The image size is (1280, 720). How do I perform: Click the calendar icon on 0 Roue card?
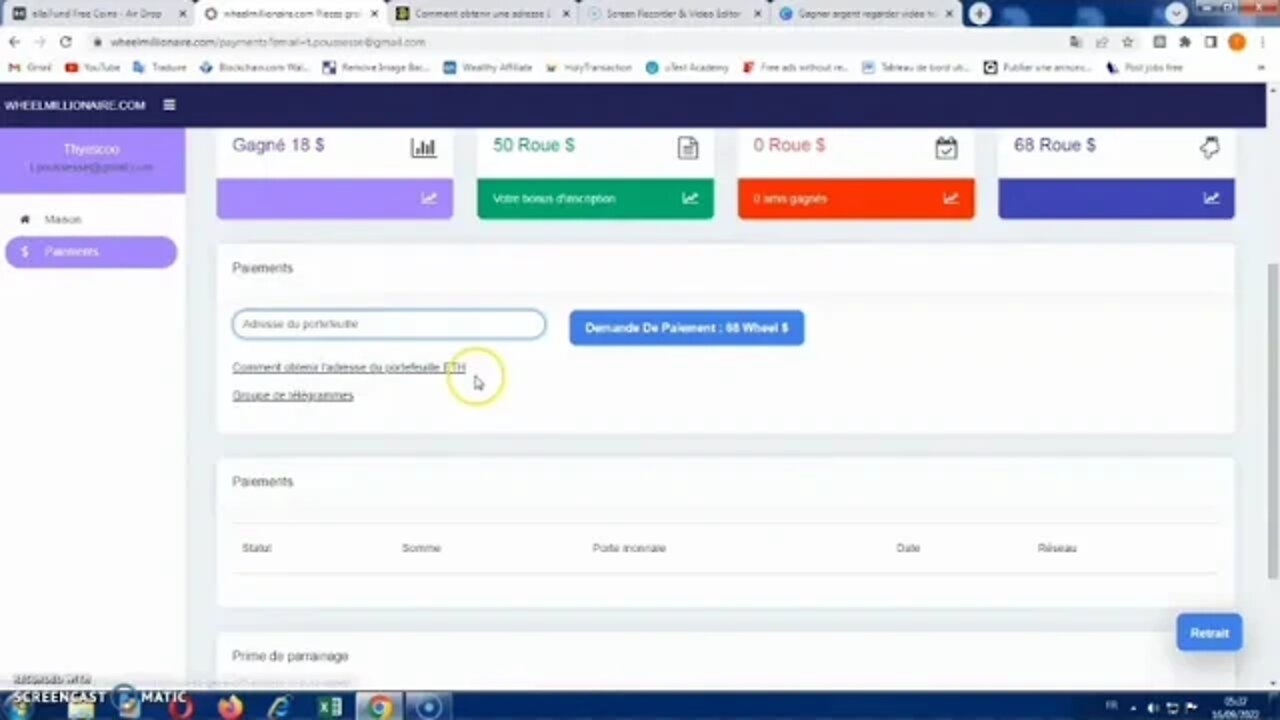point(946,148)
